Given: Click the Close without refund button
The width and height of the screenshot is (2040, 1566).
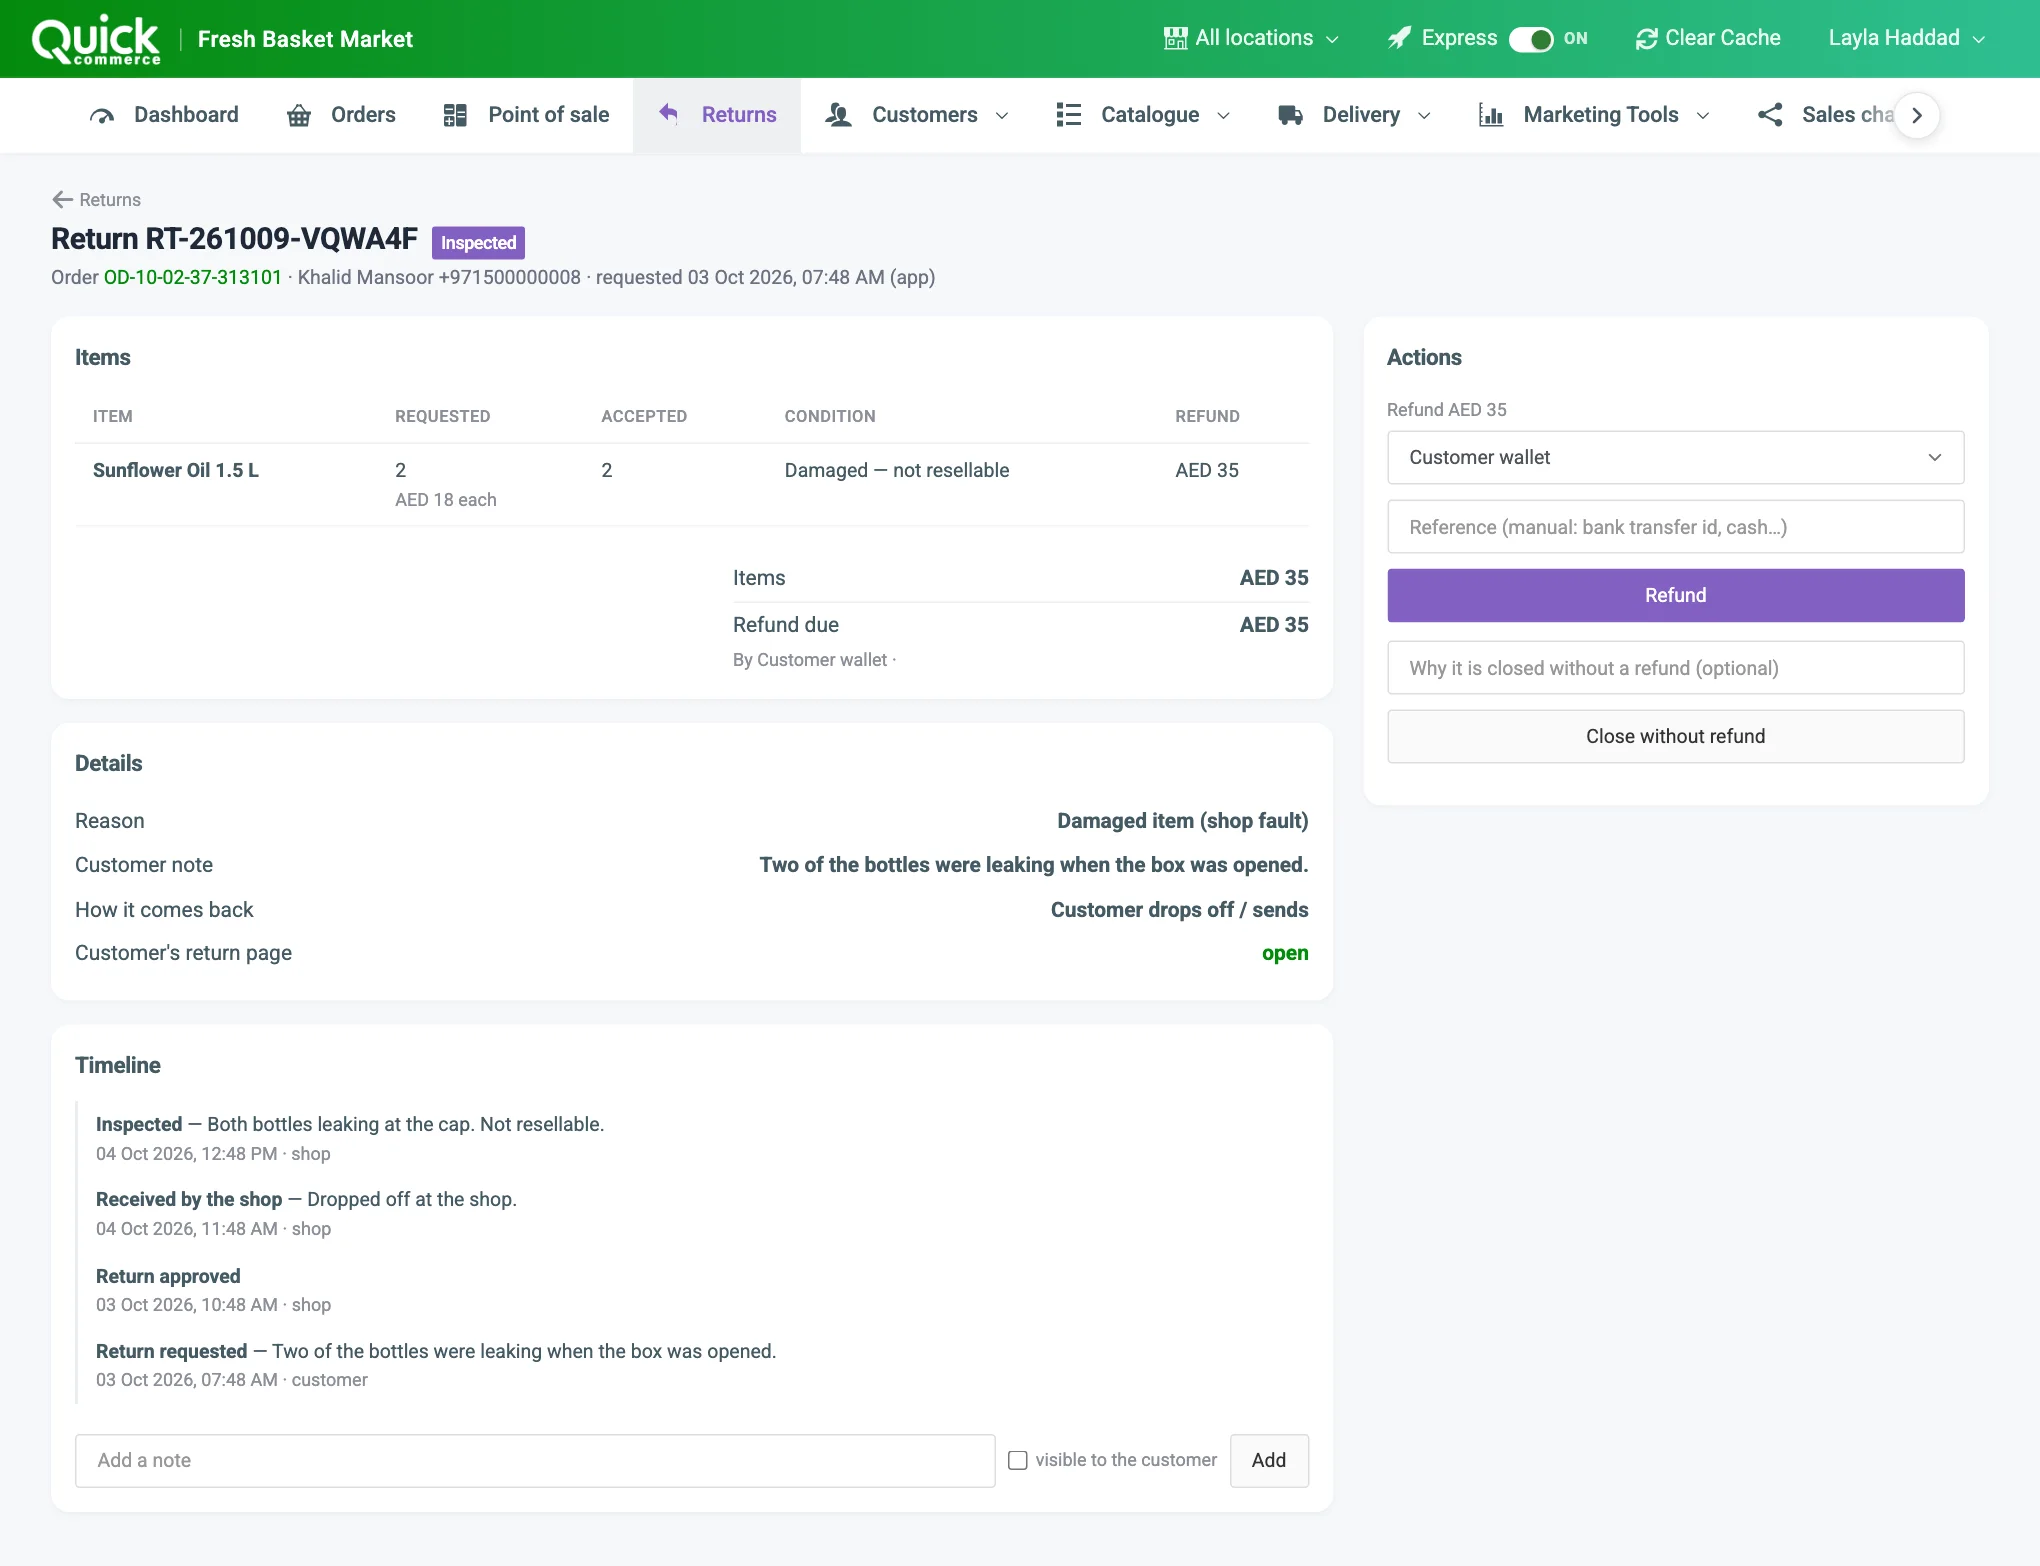Looking at the screenshot, I should pyautogui.click(x=1675, y=736).
